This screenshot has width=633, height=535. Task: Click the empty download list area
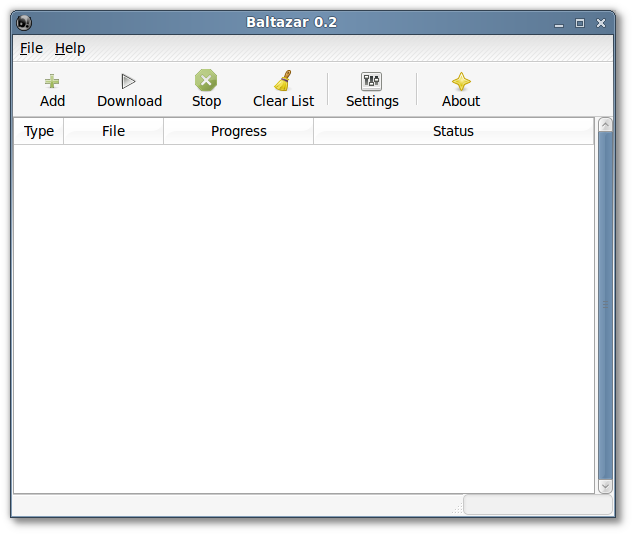pyautogui.click(x=304, y=319)
